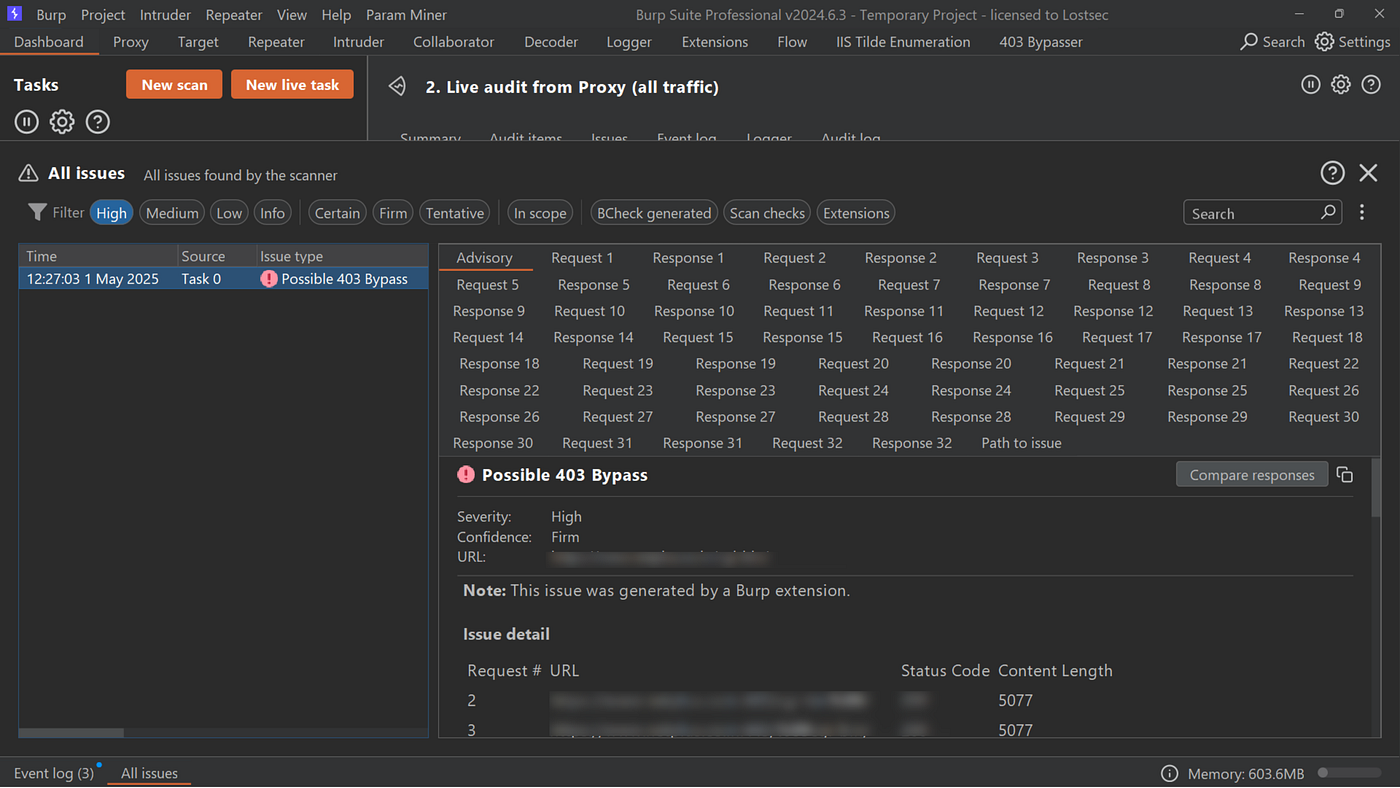Screen dimensions: 1400x788
Task: Open the Response 32 tab
Action: click(912, 443)
